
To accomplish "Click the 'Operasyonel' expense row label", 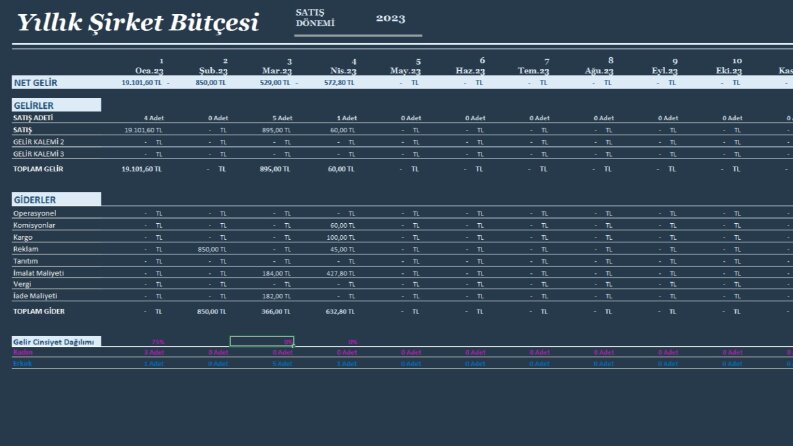I will 34,213.
